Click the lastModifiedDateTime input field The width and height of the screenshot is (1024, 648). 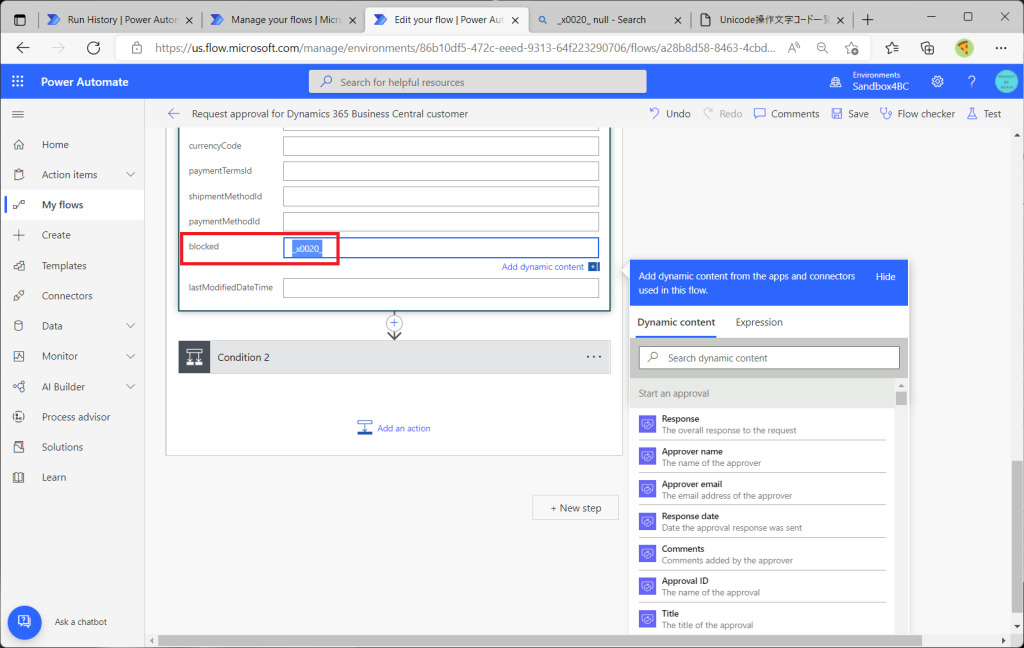tap(441, 288)
